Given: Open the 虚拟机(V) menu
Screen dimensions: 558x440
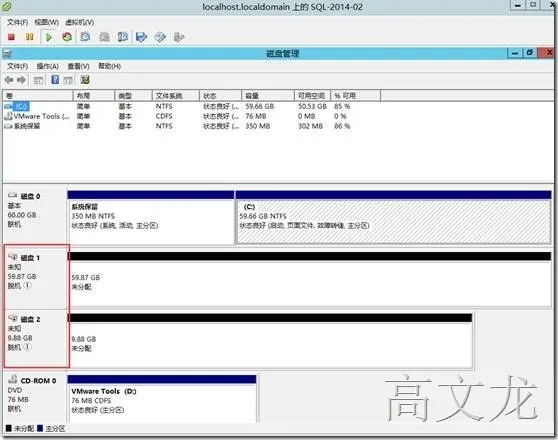Looking at the screenshot, I should pos(79,22).
